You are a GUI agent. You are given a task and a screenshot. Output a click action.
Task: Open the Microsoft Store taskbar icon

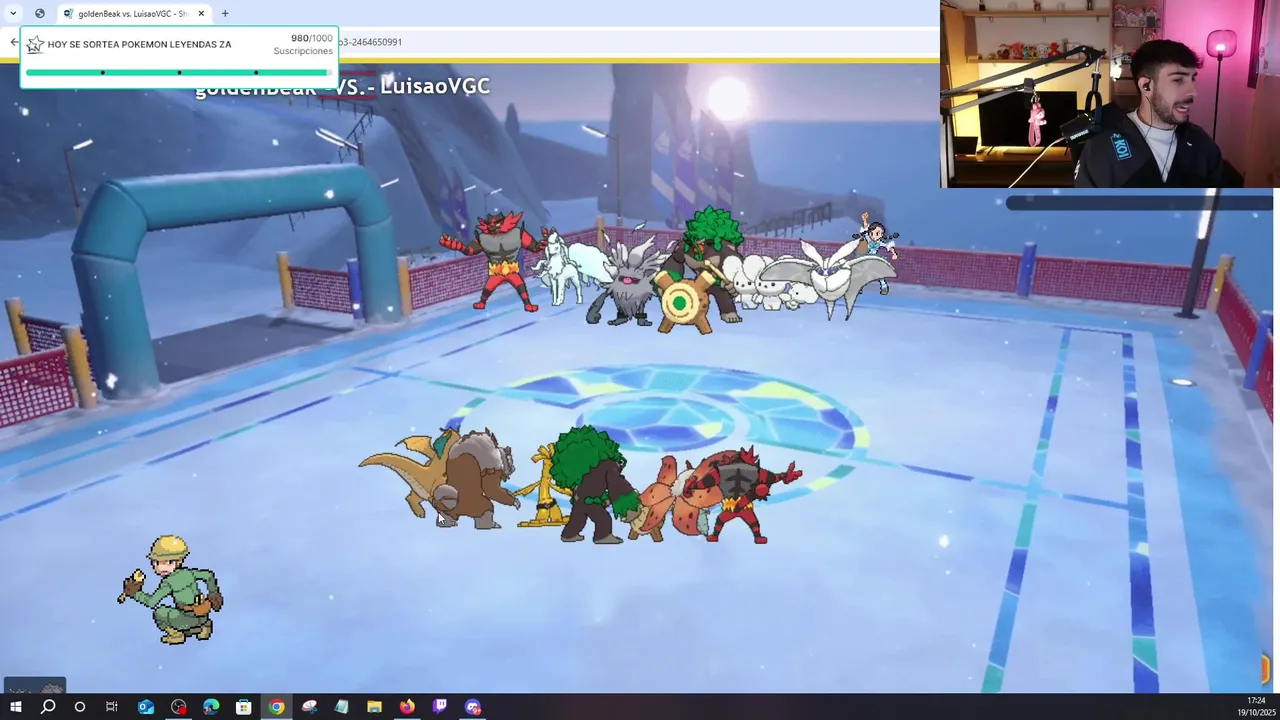coord(243,707)
